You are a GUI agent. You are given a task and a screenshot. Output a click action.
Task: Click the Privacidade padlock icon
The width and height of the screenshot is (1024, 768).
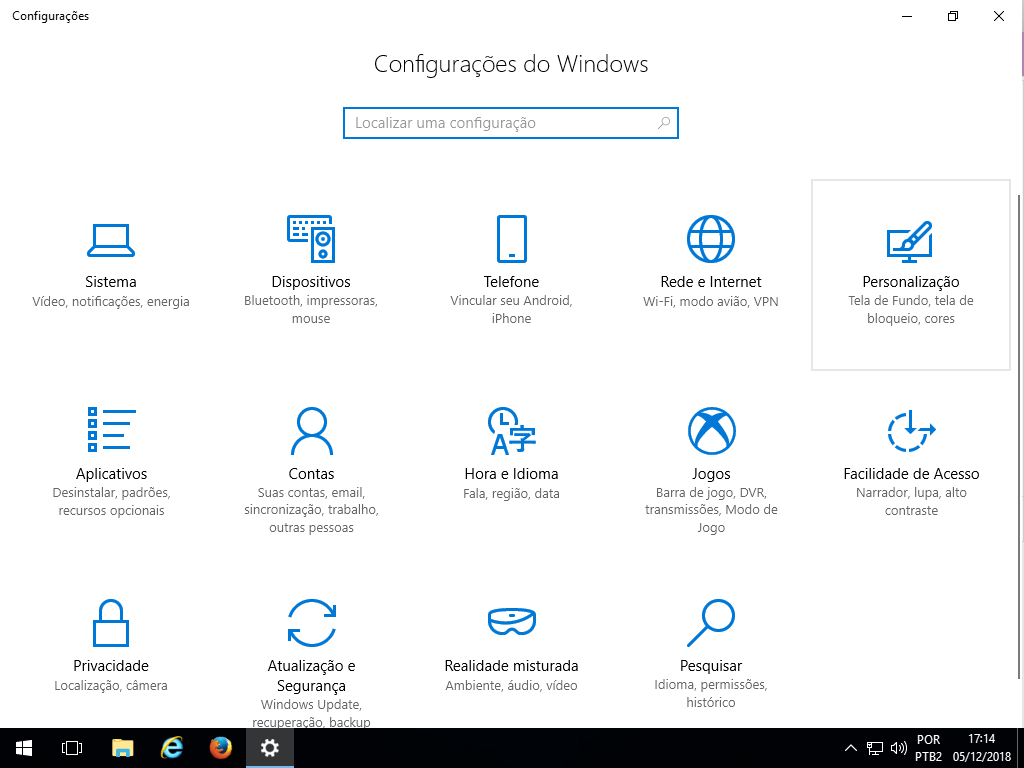click(111, 623)
